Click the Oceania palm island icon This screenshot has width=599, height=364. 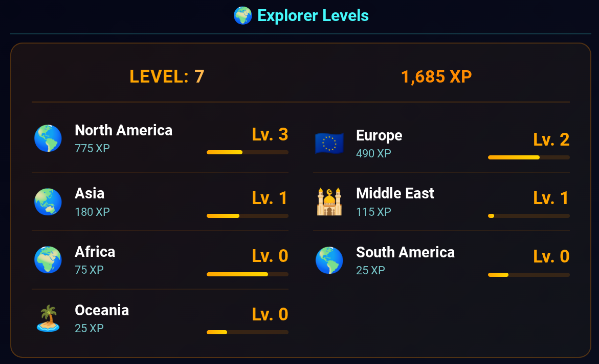point(48,319)
